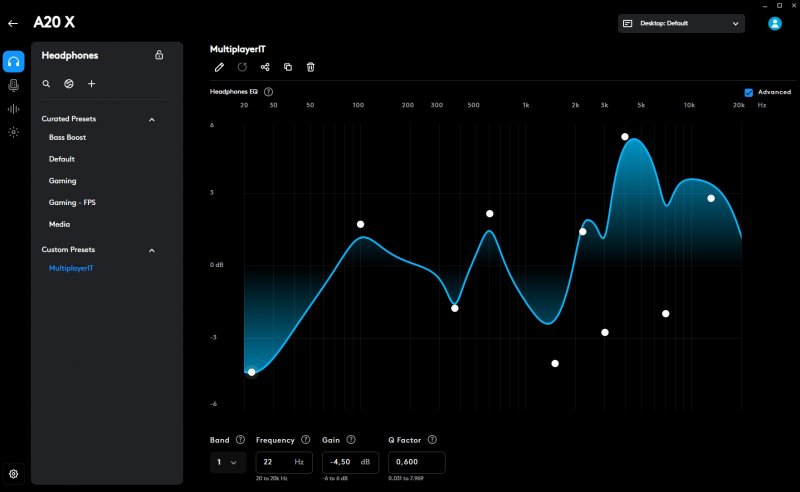Collapse the Curated Presets section
The image size is (800, 492).
tap(152, 119)
